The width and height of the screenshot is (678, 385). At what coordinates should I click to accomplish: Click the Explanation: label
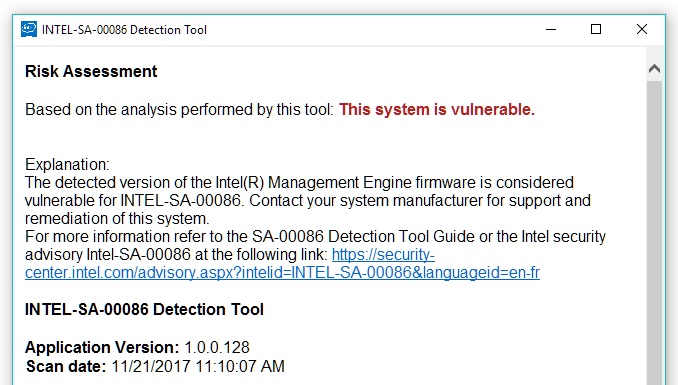tap(67, 164)
